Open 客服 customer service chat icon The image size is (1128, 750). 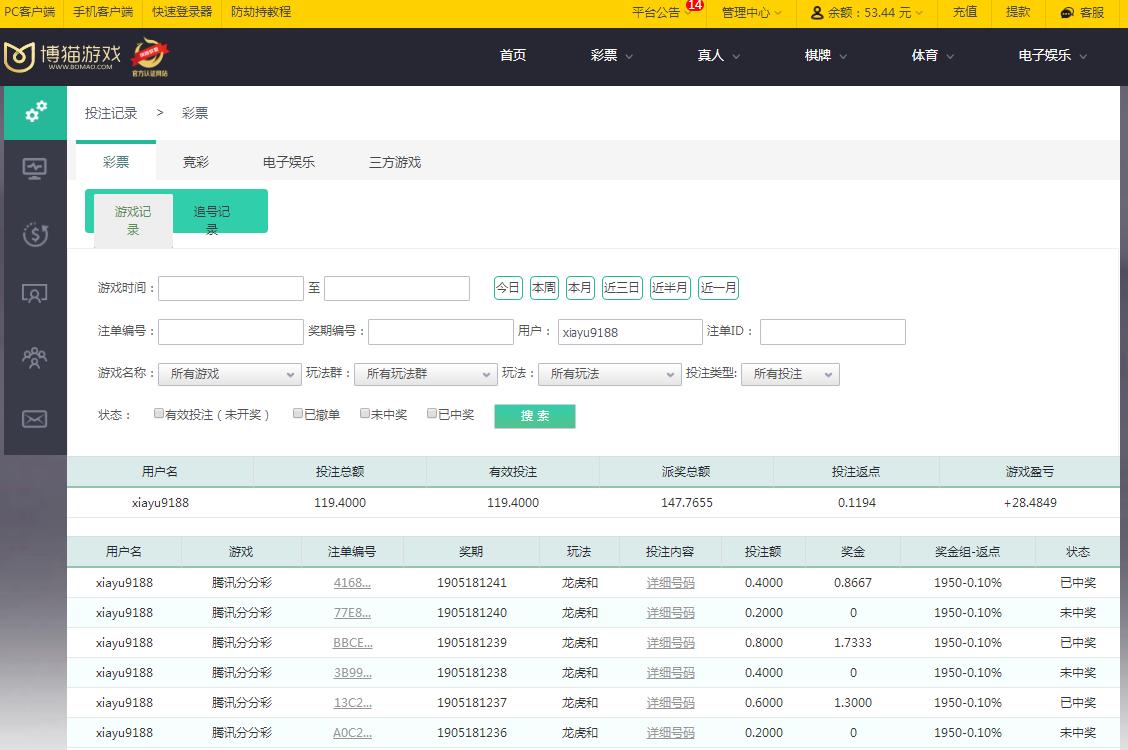coord(1067,13)
